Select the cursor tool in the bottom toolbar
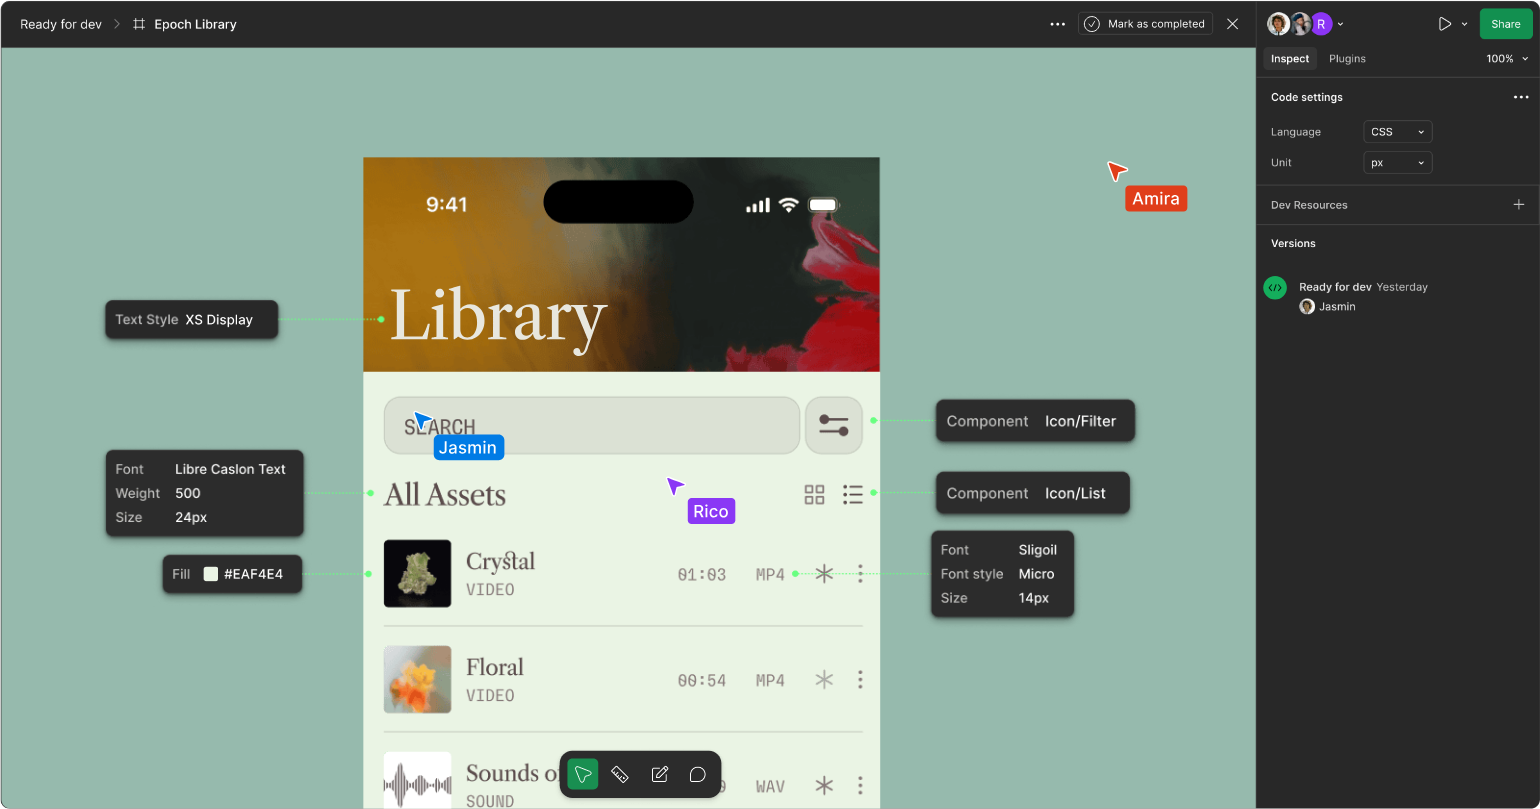 [x=583, y=774]
